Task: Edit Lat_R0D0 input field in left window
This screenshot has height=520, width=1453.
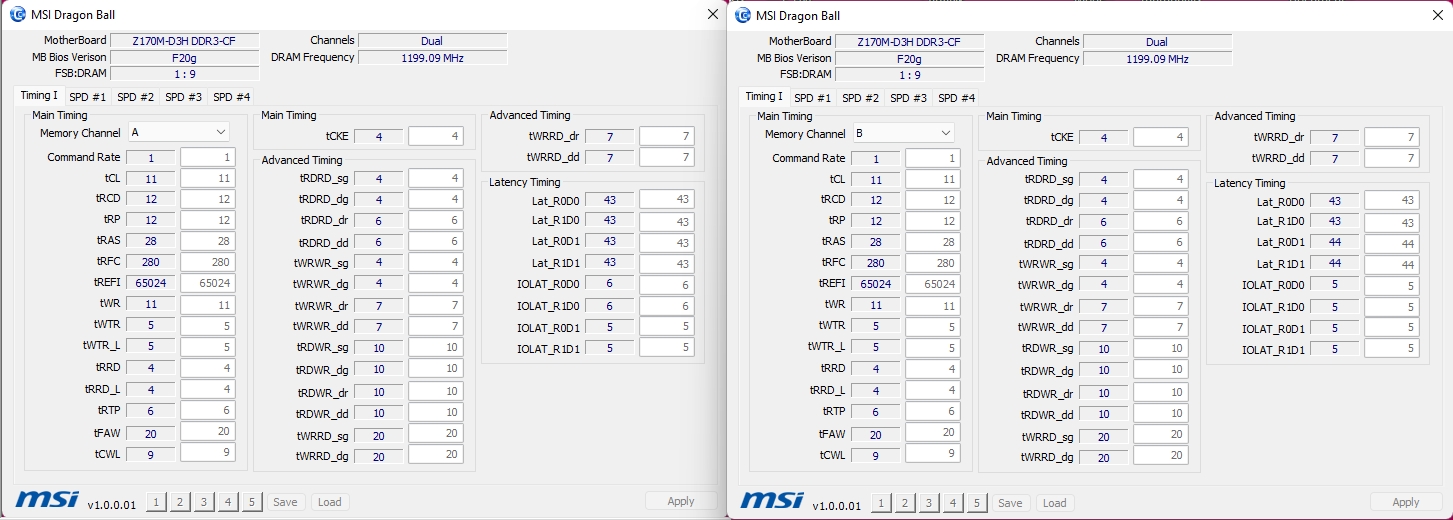Action: tap(667, 200)
